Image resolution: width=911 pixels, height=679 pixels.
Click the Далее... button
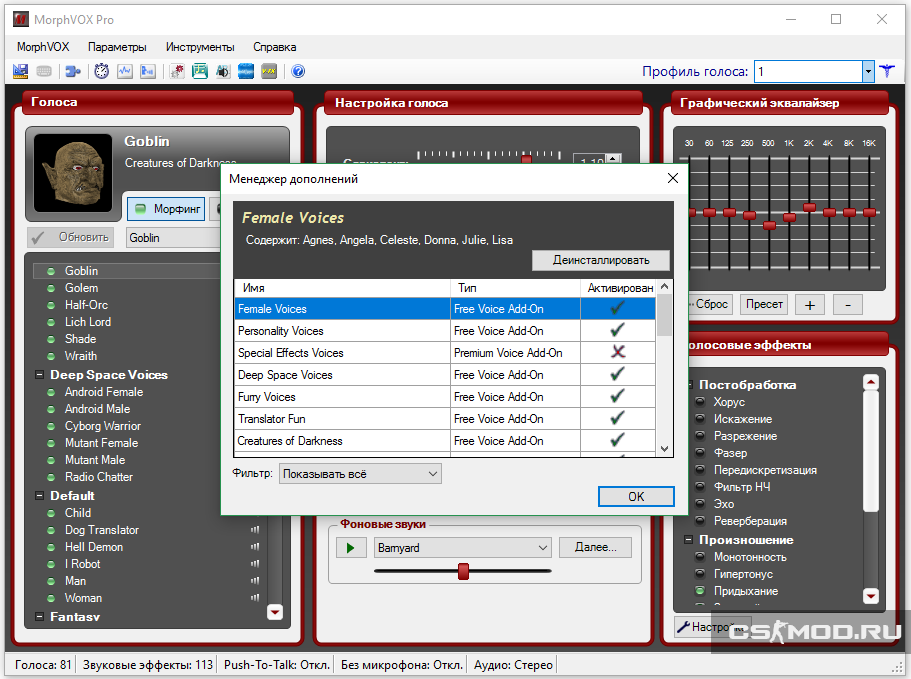click(x=596, y=547)
